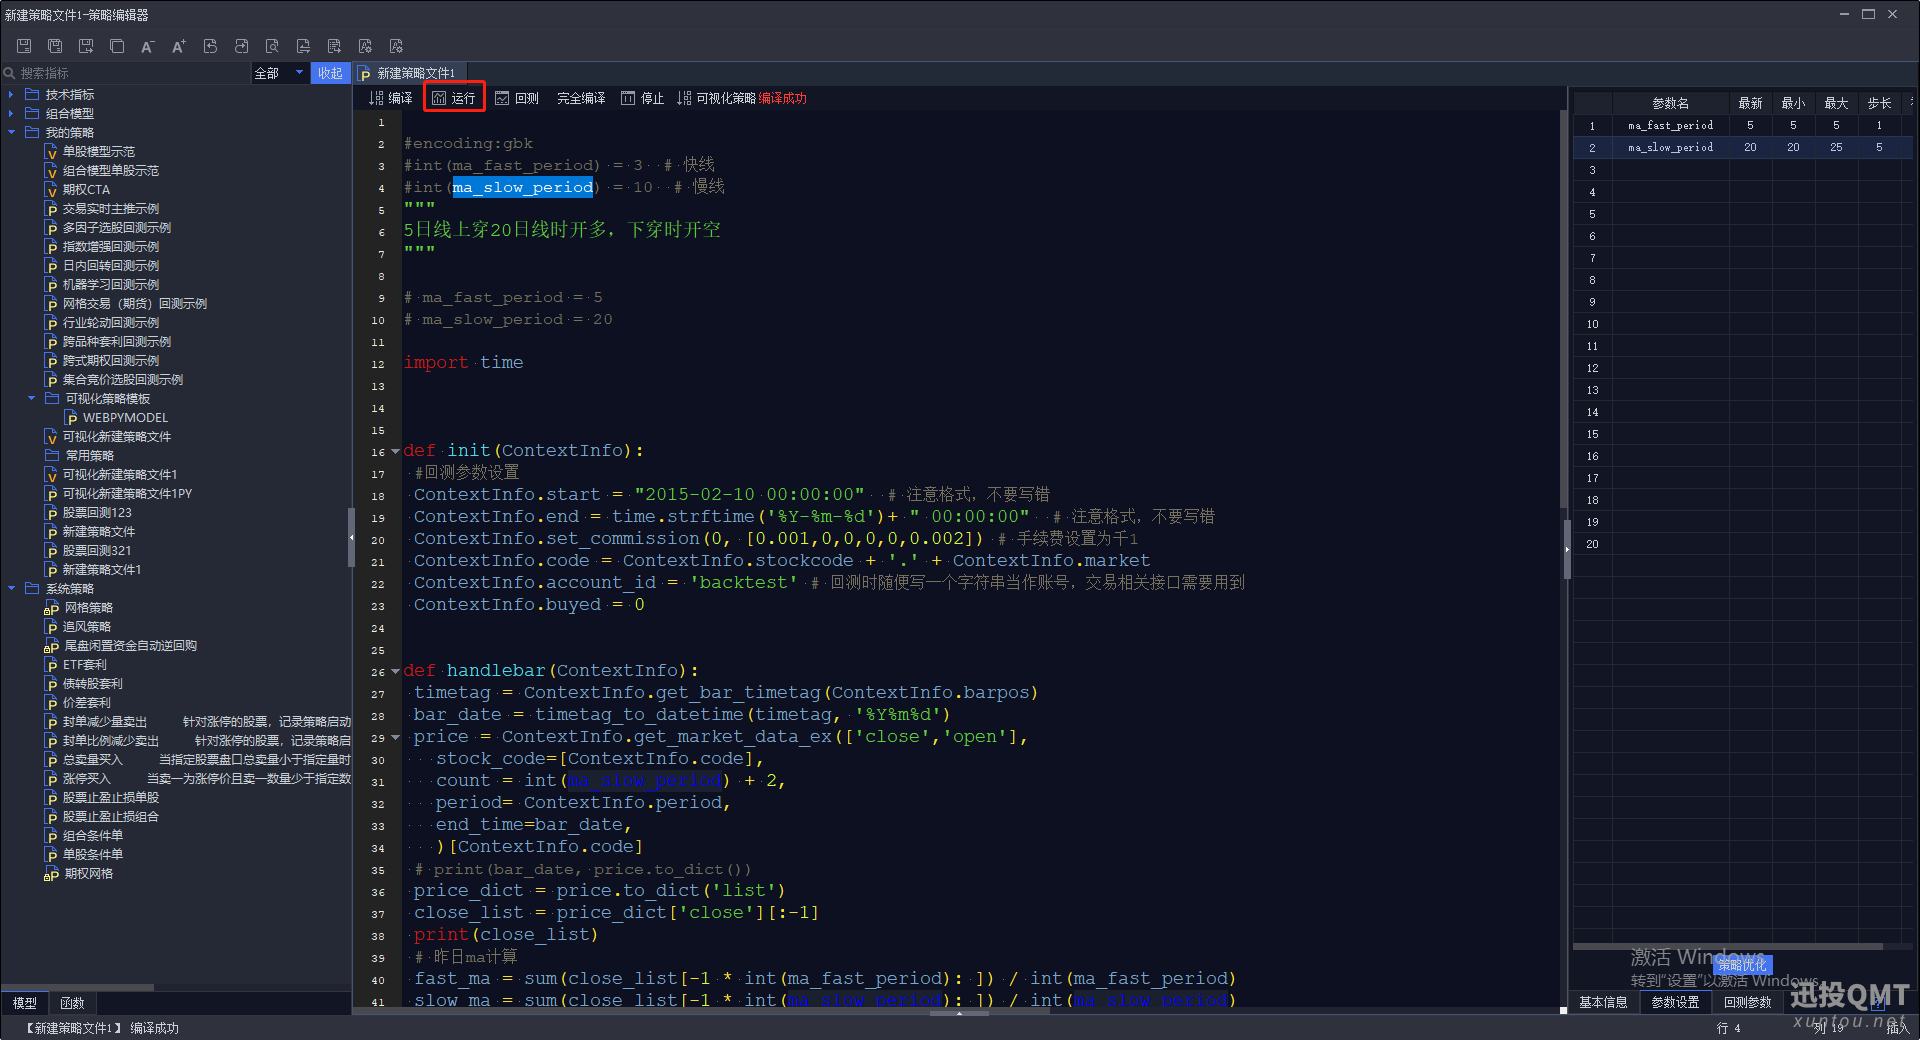Switch to the 函数 bottom tab
This screenshot has height=1040, width=1920.
[x=72, y=1003]
